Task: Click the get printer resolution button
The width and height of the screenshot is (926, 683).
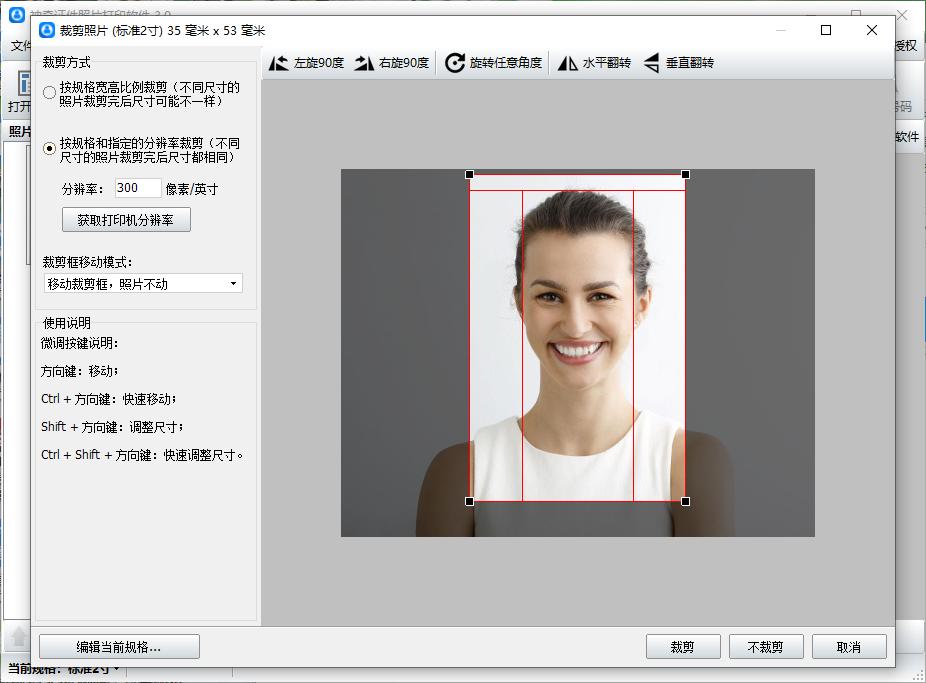Action: coord(126,220)
